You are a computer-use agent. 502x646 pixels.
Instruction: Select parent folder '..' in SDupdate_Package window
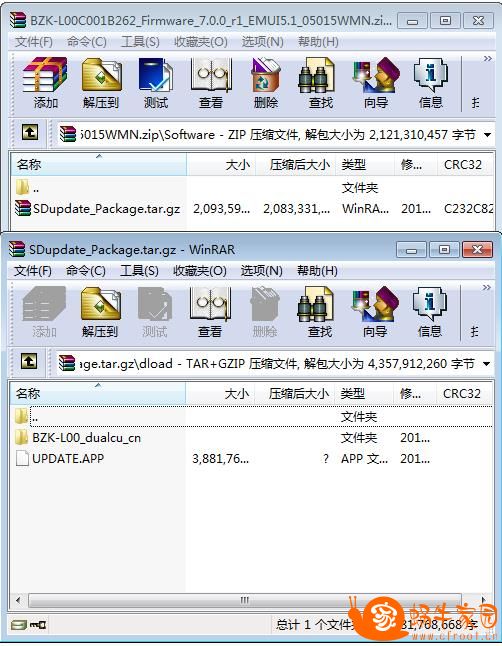pyautogui.click(x=251, y=417)
